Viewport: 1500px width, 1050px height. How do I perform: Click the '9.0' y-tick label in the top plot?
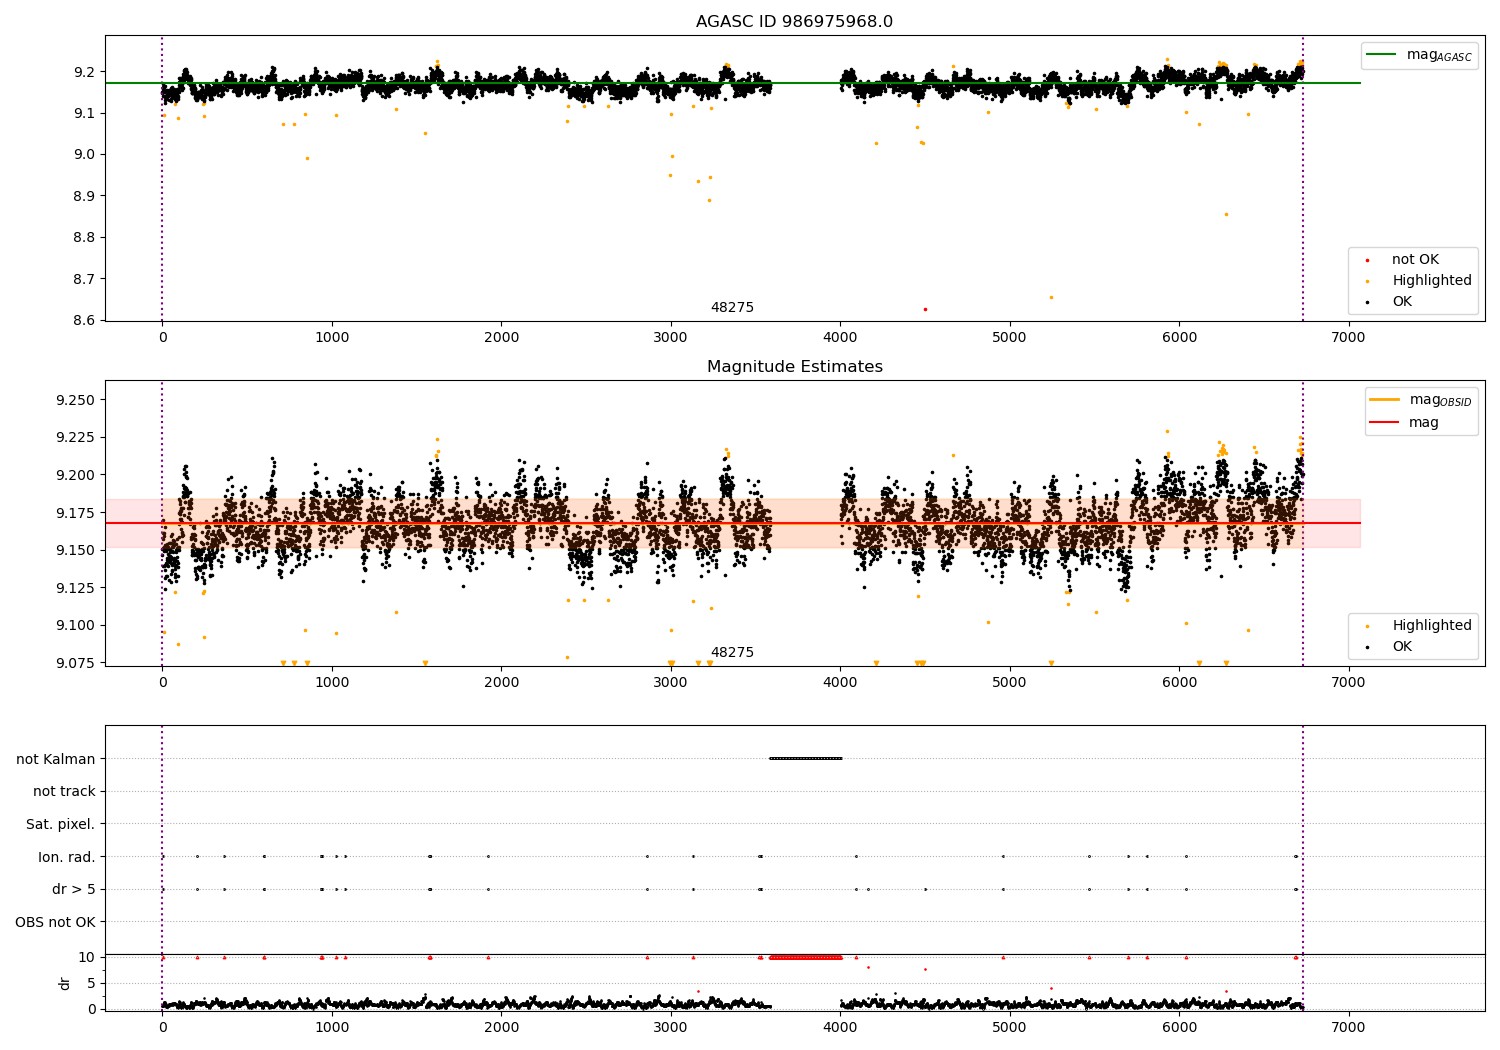coord(85,155)
